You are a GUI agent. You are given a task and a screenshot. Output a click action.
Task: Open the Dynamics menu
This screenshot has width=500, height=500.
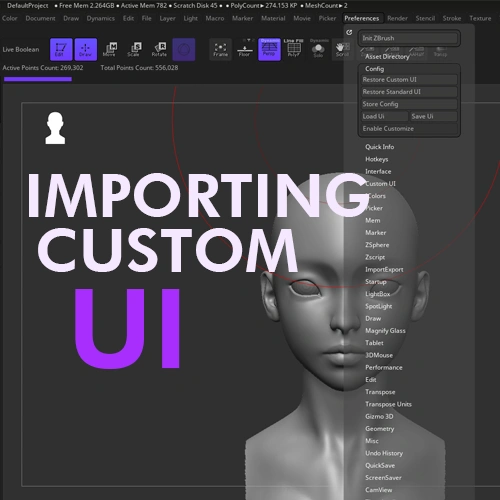pyautogui.click(x=101, y=18)
